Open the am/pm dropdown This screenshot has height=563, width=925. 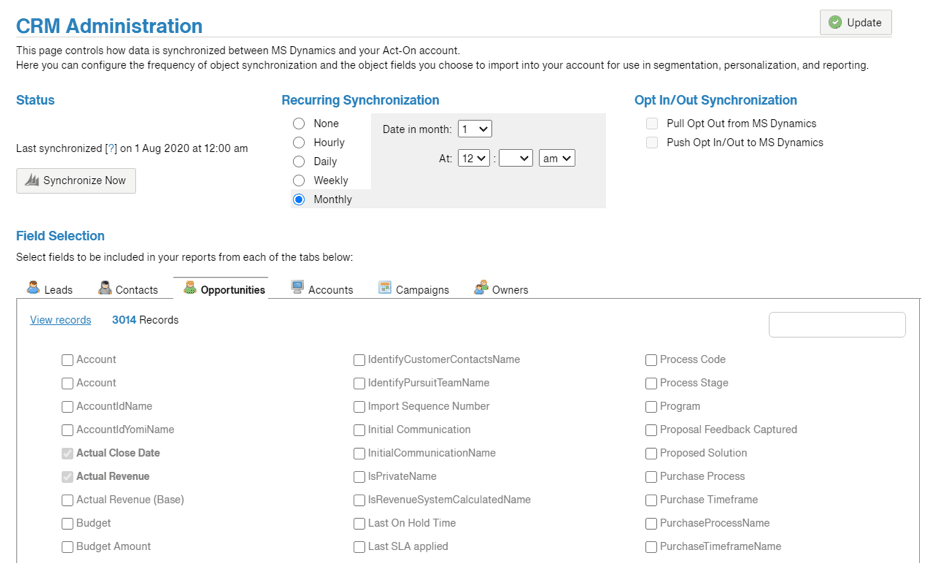[556, 158]
